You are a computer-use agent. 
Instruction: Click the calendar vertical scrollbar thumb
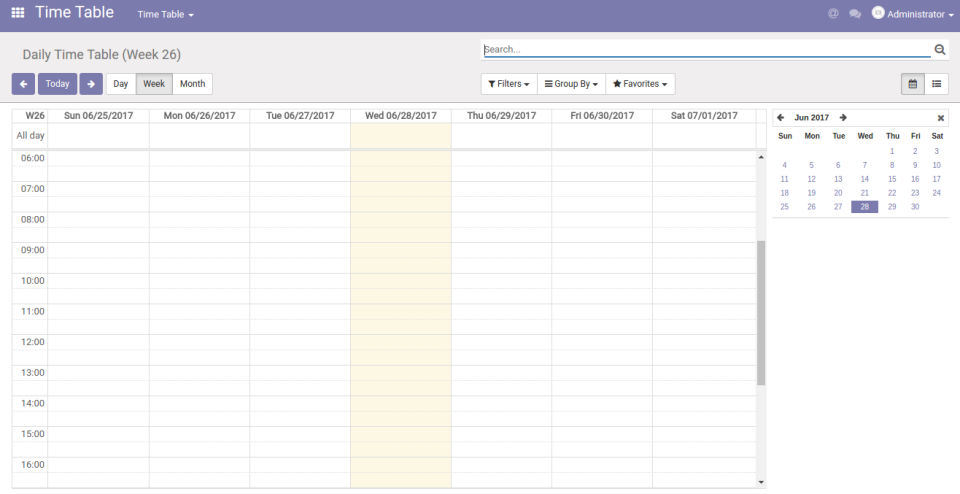761,313
